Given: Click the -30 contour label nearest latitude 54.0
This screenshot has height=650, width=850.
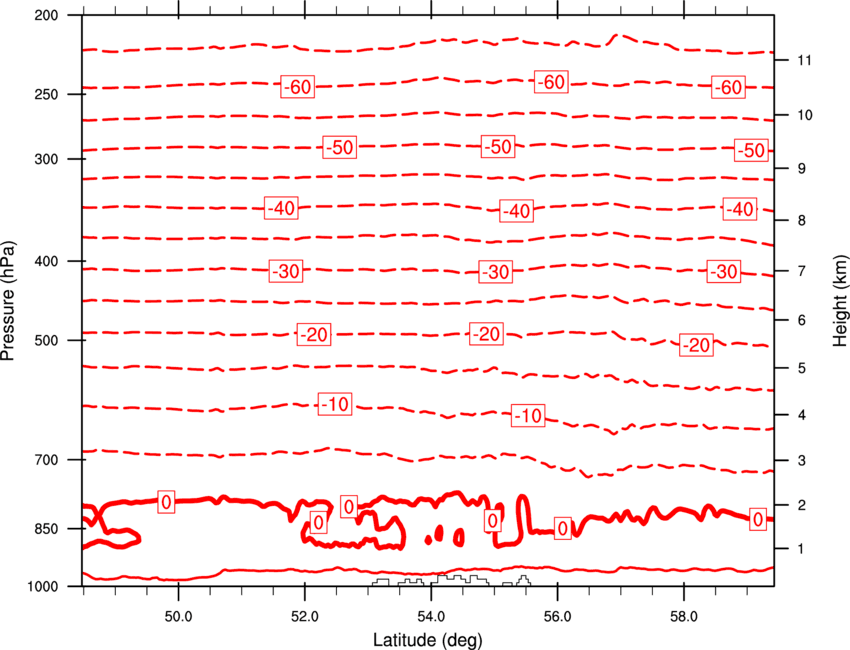Looking at the screenshot, I should [495, 272].
